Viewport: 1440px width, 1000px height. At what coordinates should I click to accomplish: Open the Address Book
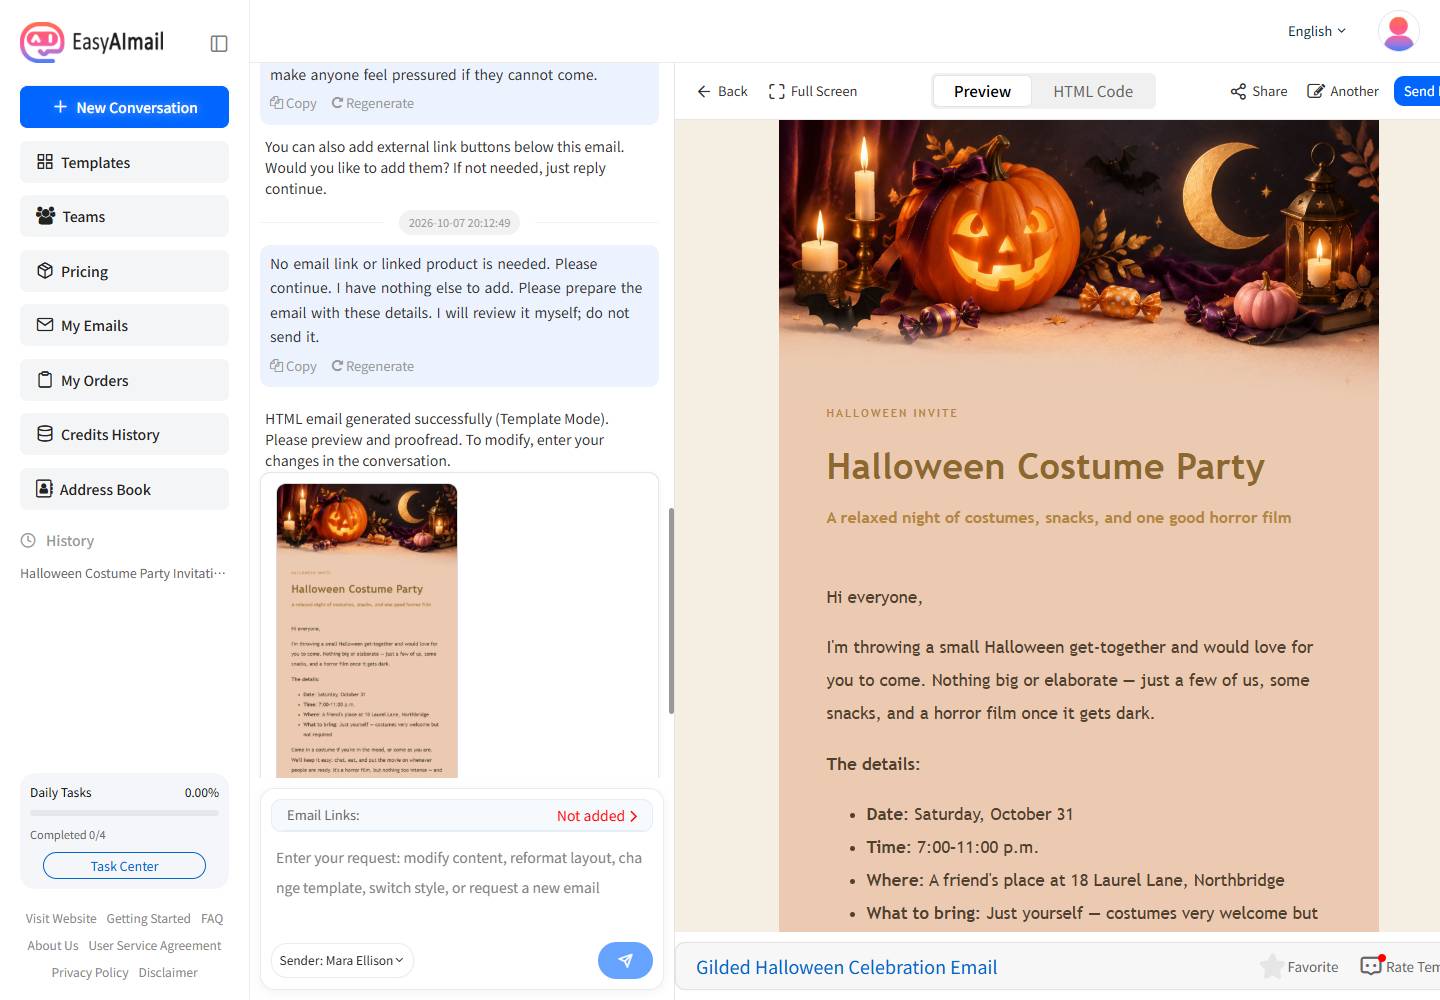click(x=124, y=489)
